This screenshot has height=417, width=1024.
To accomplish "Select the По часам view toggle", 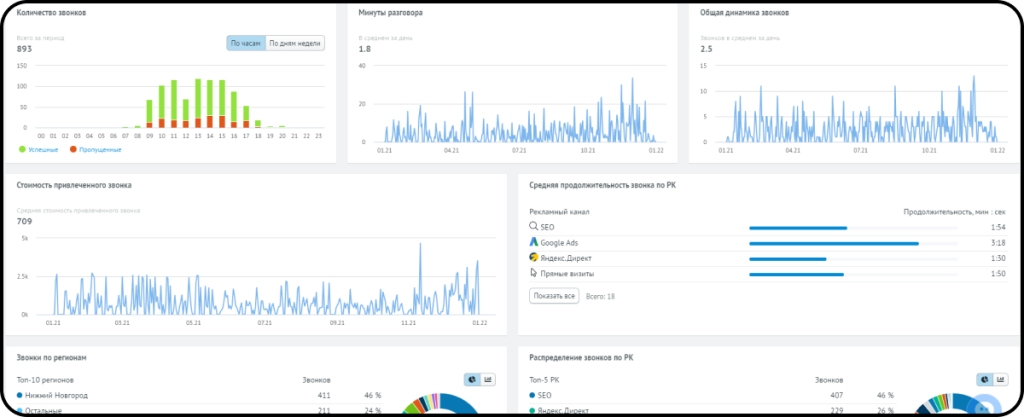I will pos(246,44).
